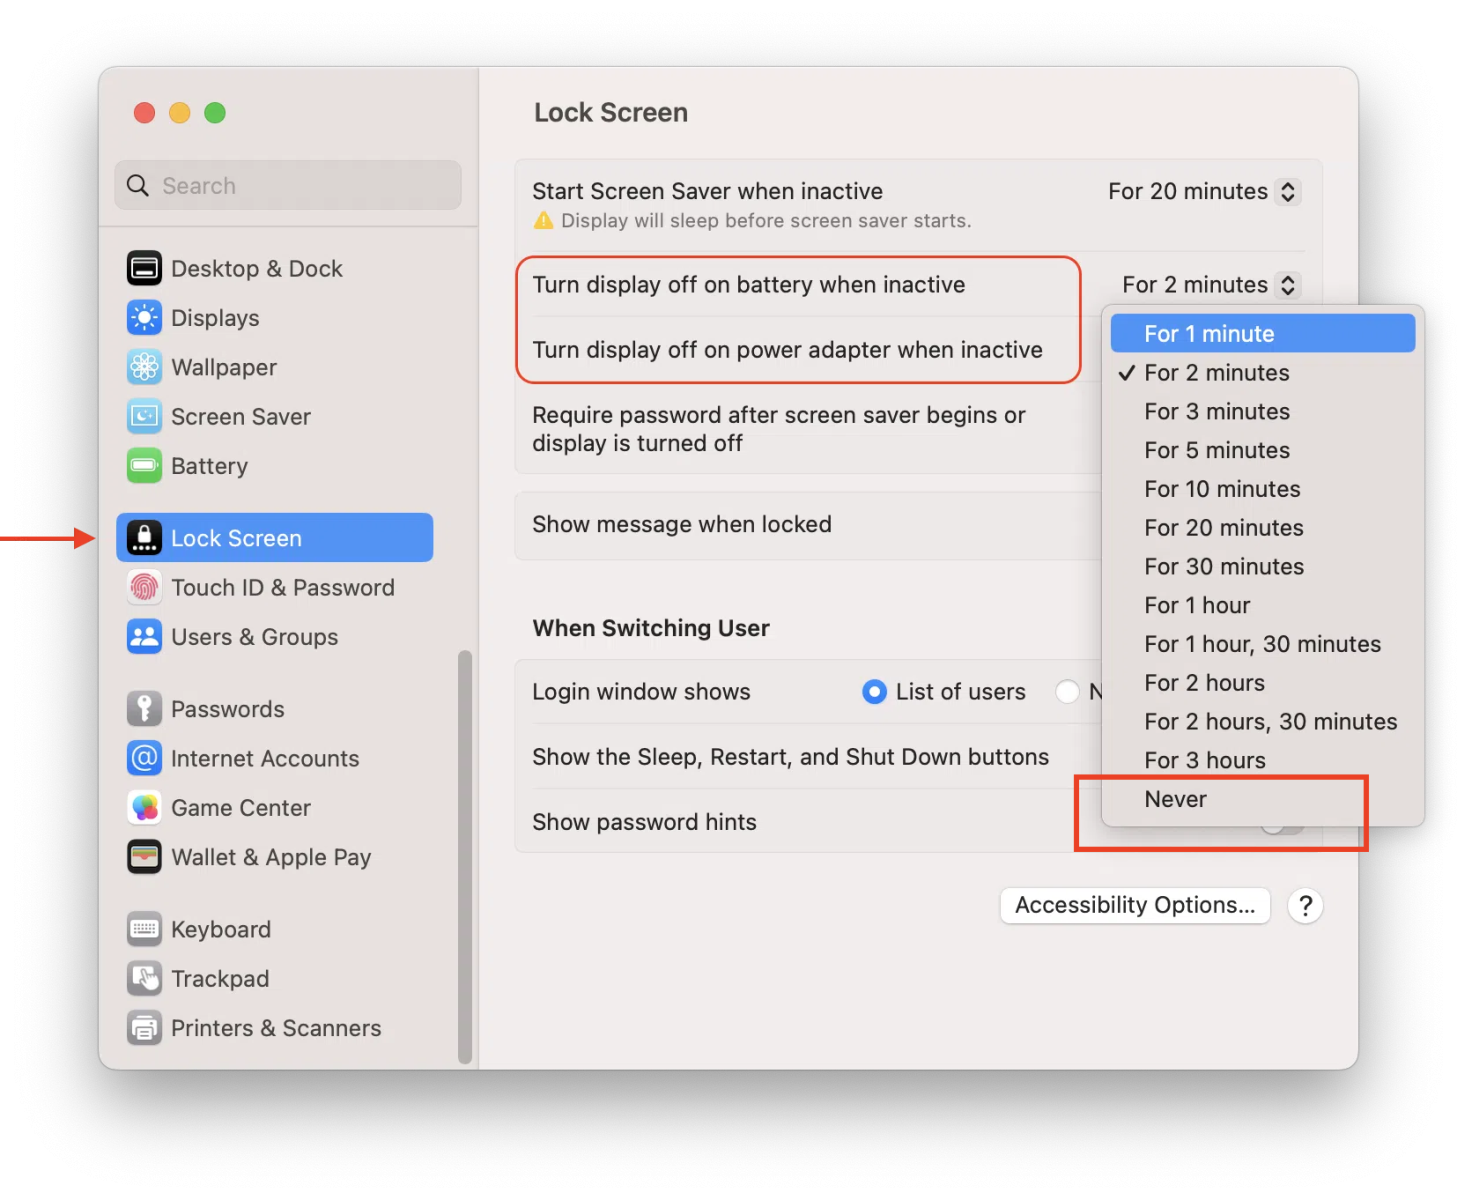Choose For 2 hours, 30 minutes
1457x1200 pixels.
1262,721
